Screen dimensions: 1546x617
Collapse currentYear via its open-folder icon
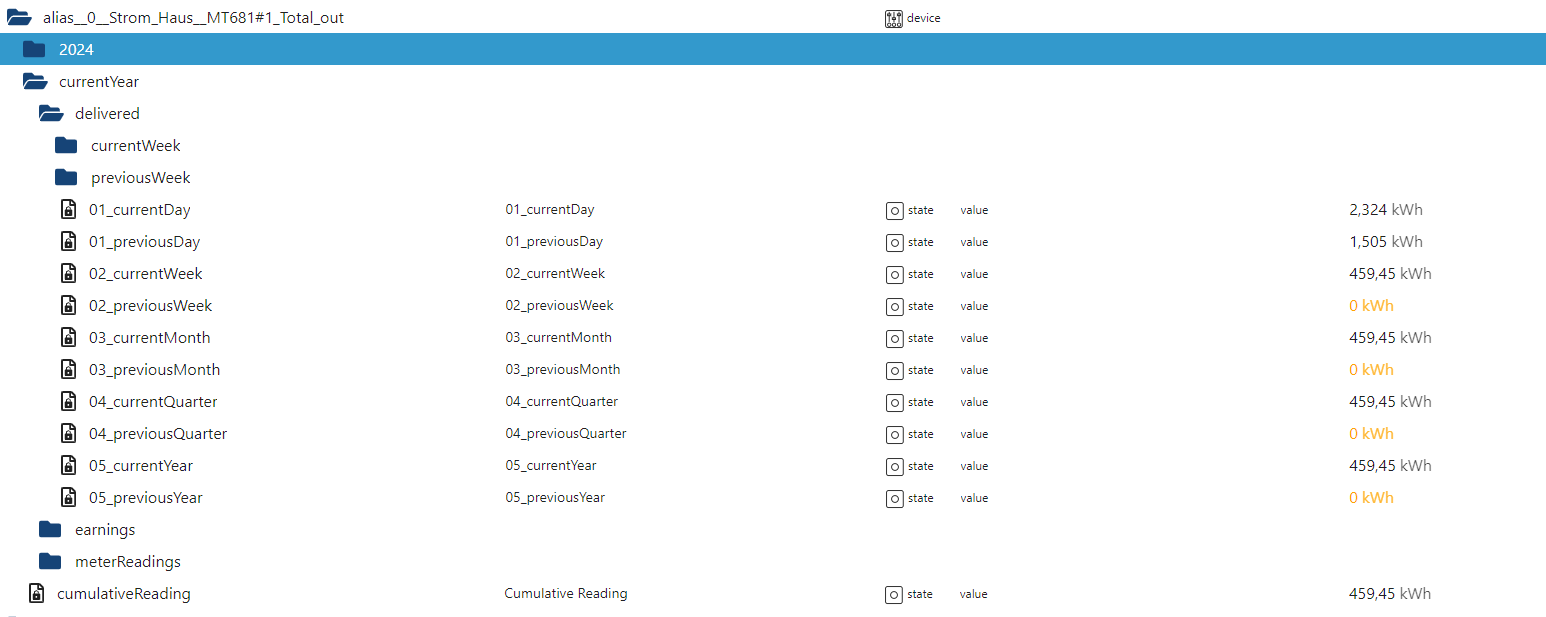35,82
